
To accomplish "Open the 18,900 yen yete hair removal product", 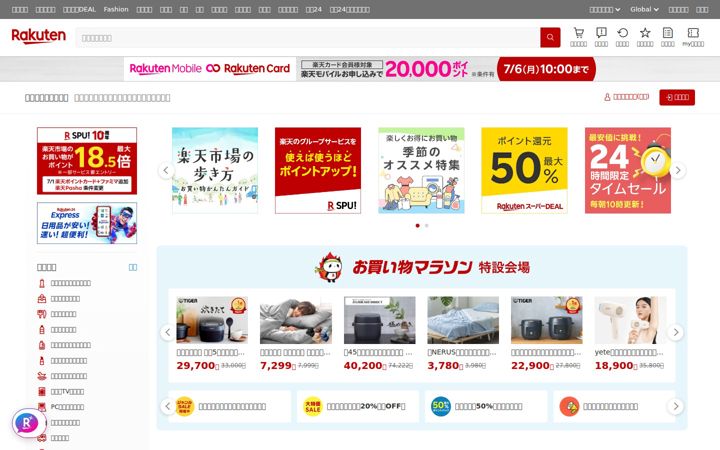I will pyautogui.click(x=630, y=334).
